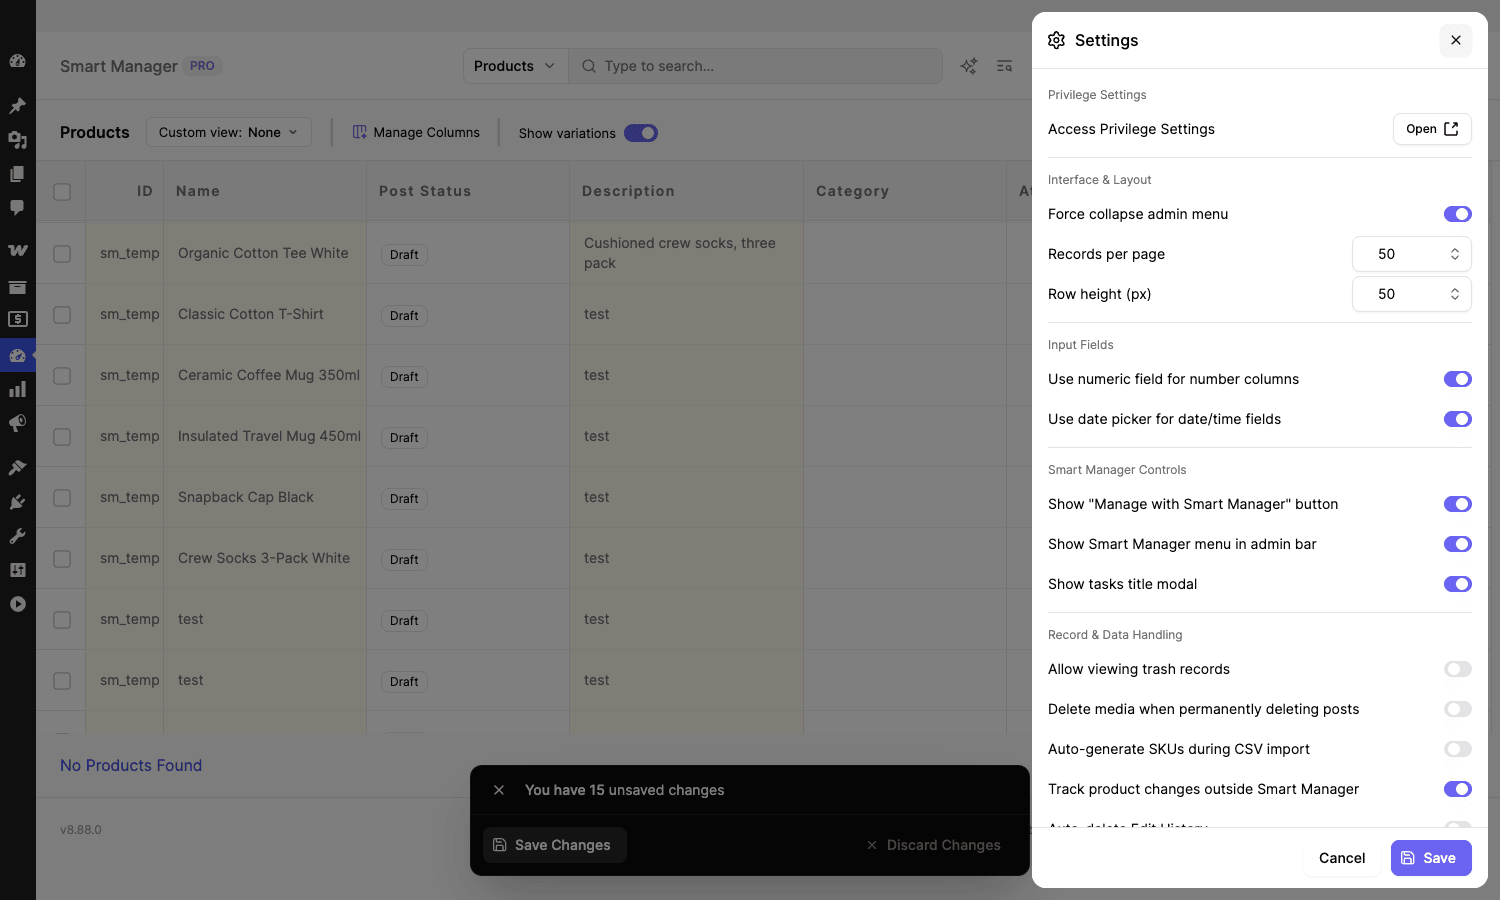This screenshot has width=1500, height=900.
Task: Click the Manage Columns icon
Action: (360, 132)
